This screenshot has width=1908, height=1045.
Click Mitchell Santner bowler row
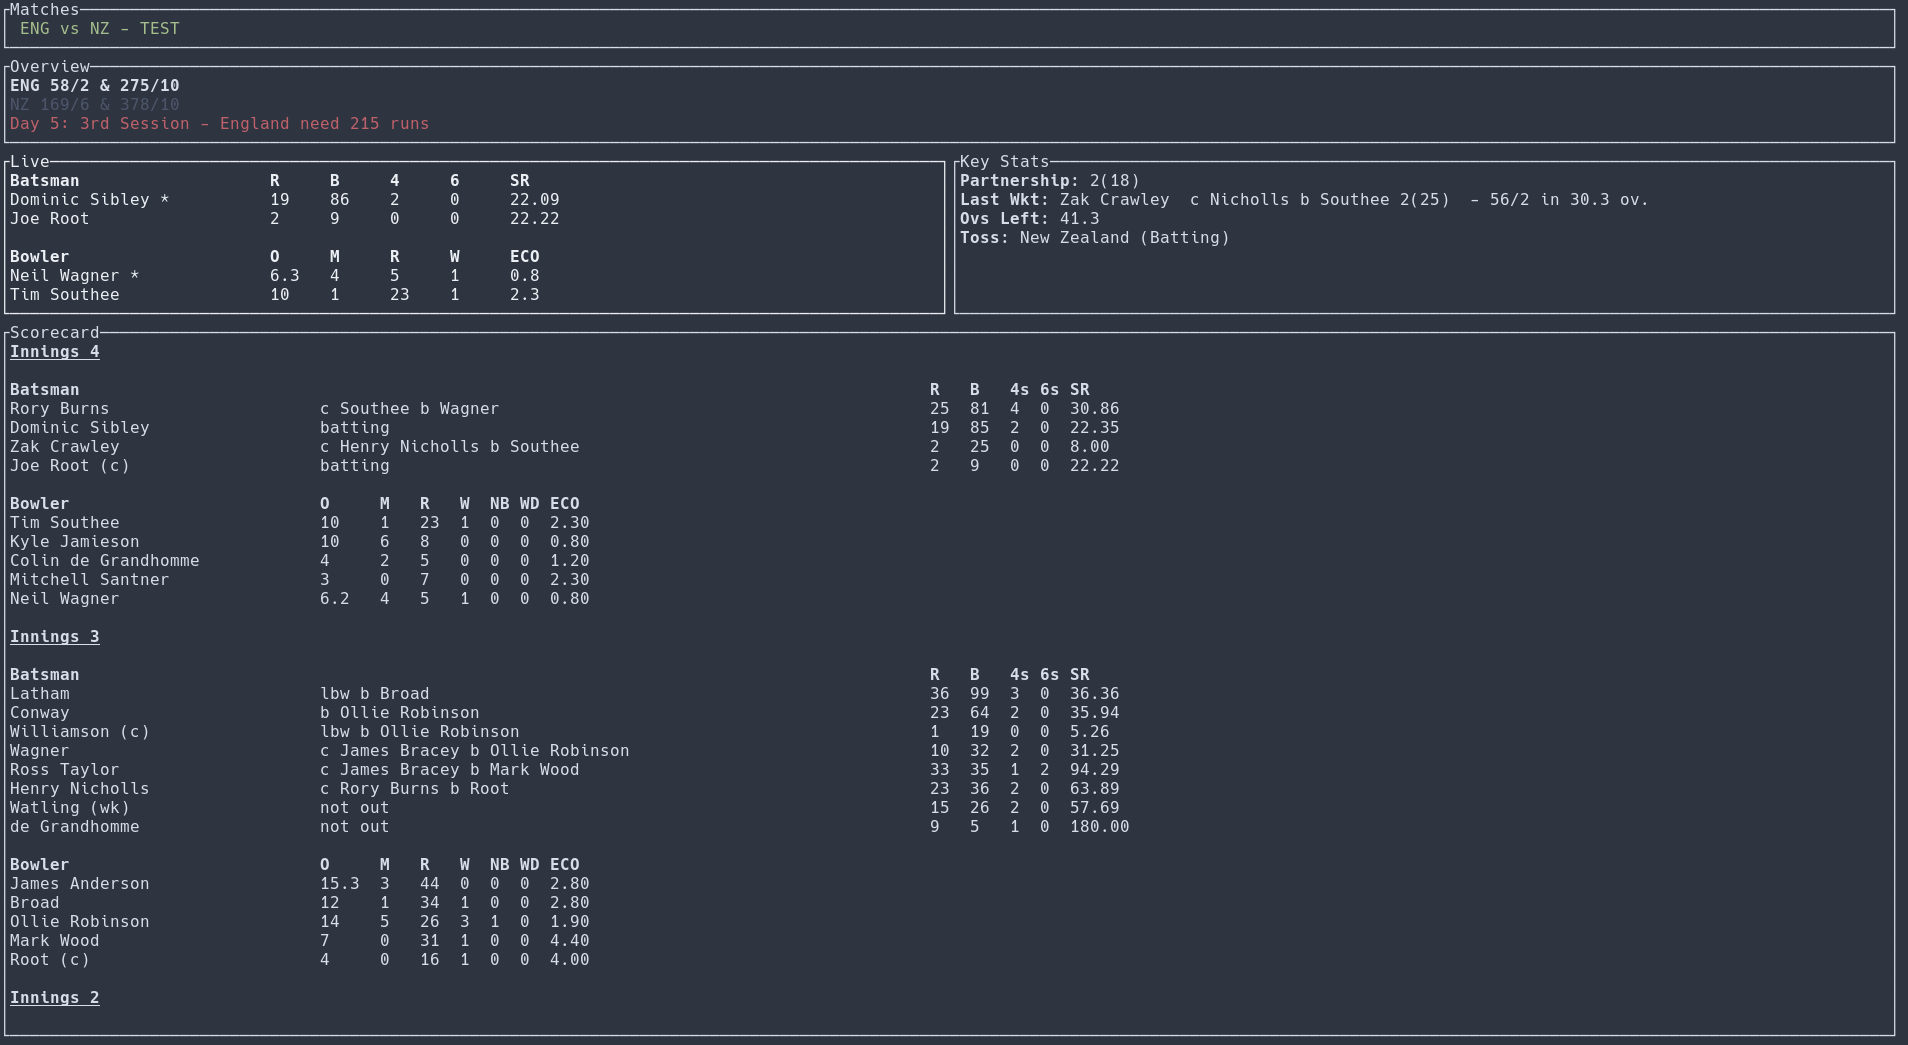(300, 580)
